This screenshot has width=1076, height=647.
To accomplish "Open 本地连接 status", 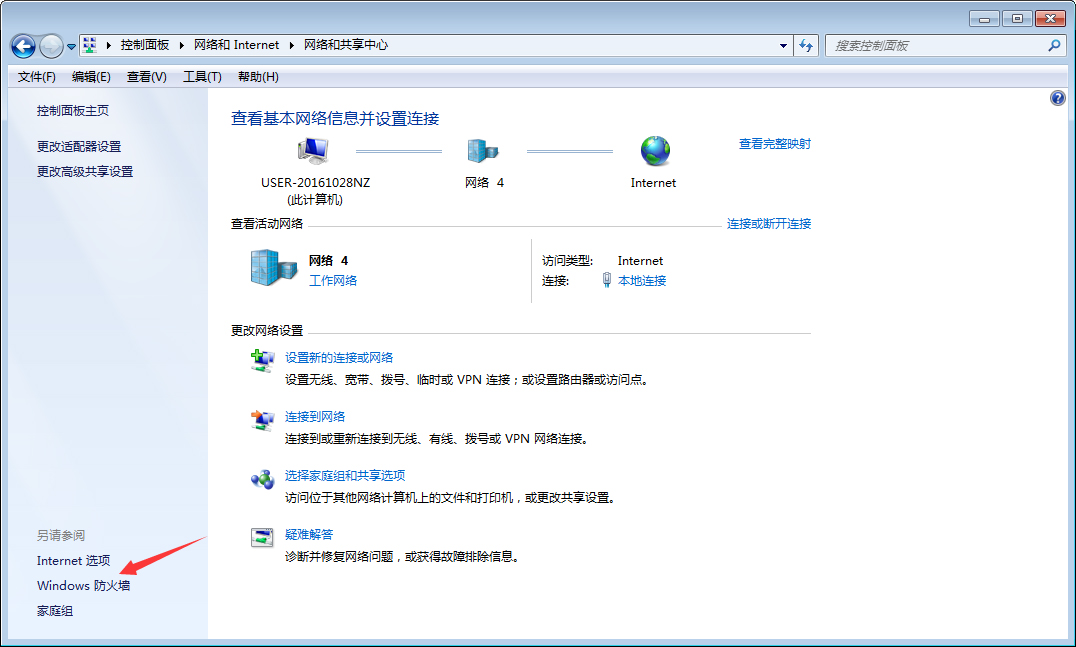I will pos(643,279).
